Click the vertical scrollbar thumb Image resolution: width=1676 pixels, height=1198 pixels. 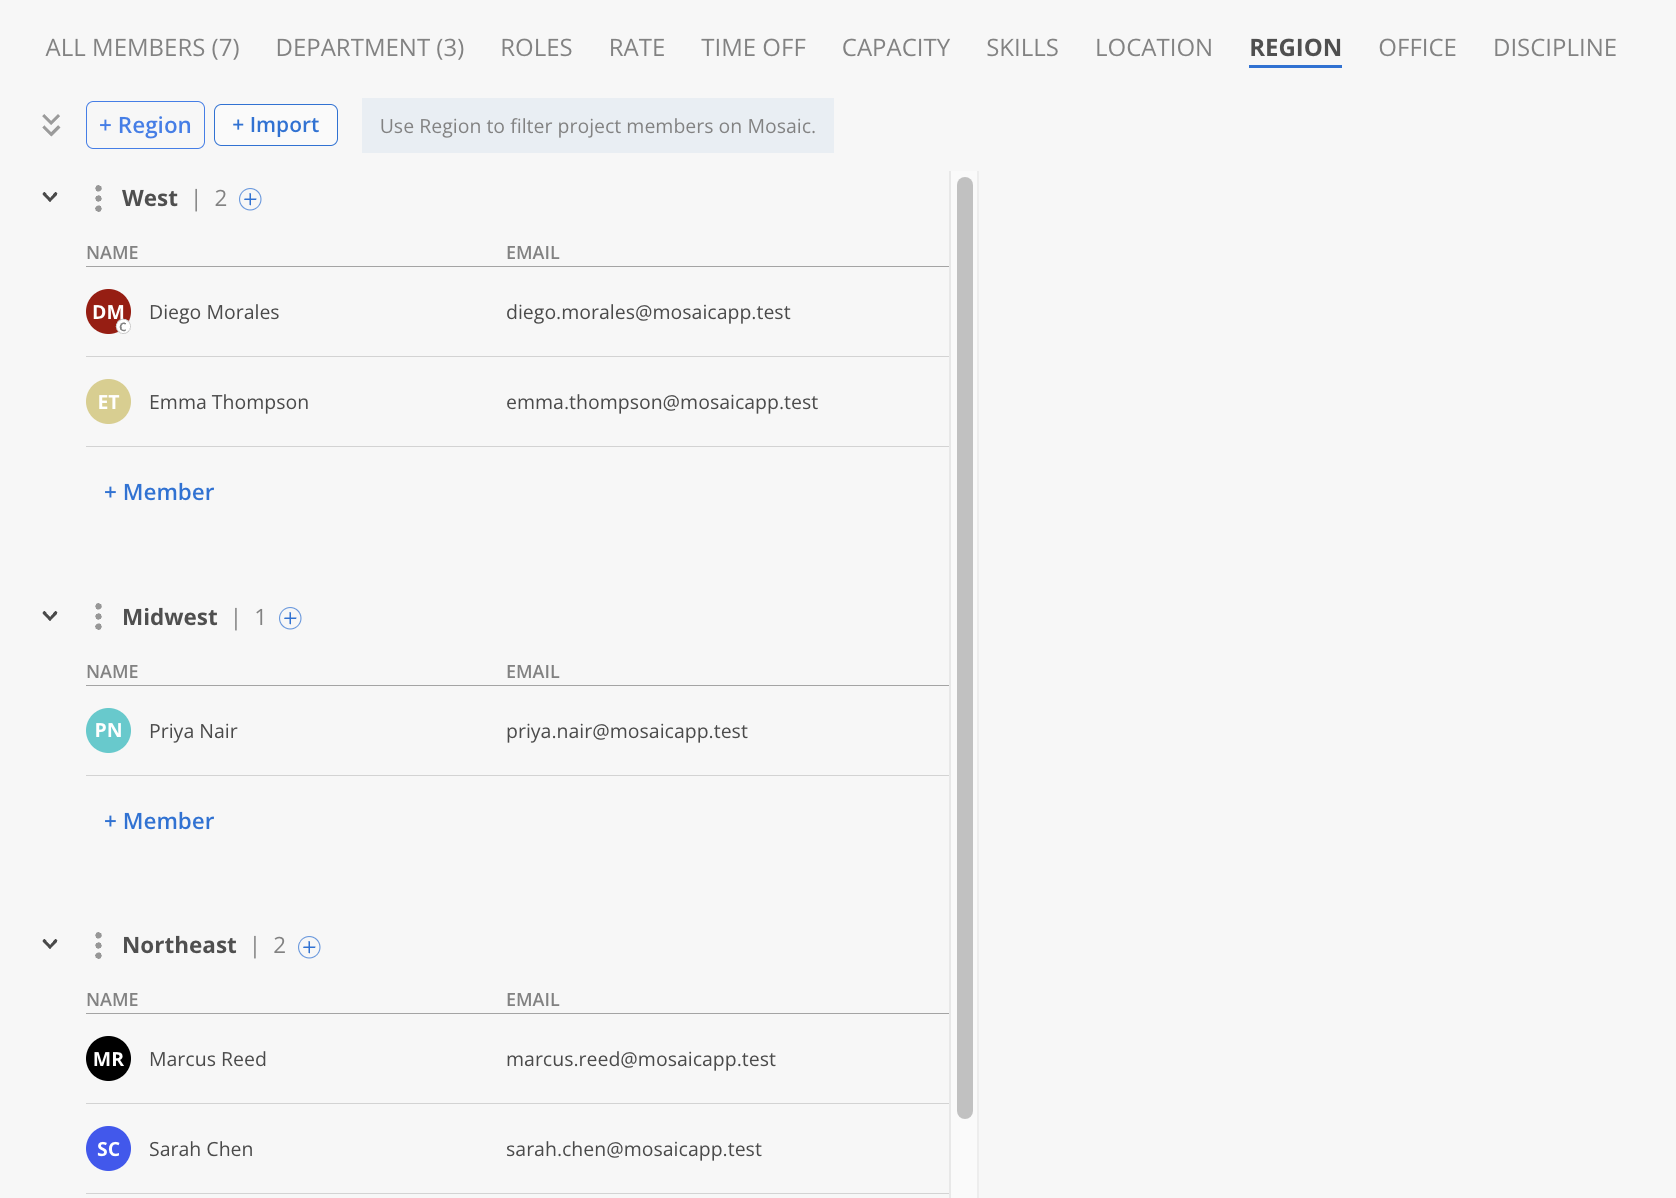click(x=965, y=648)
